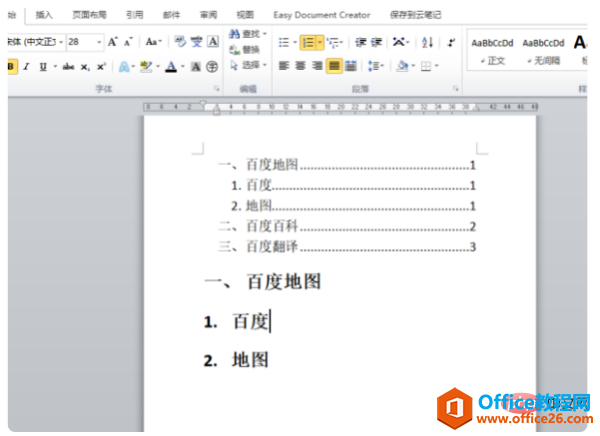Toggle italic formatting
The height and width of the screenshot is (436, 600).
[26, 67]
